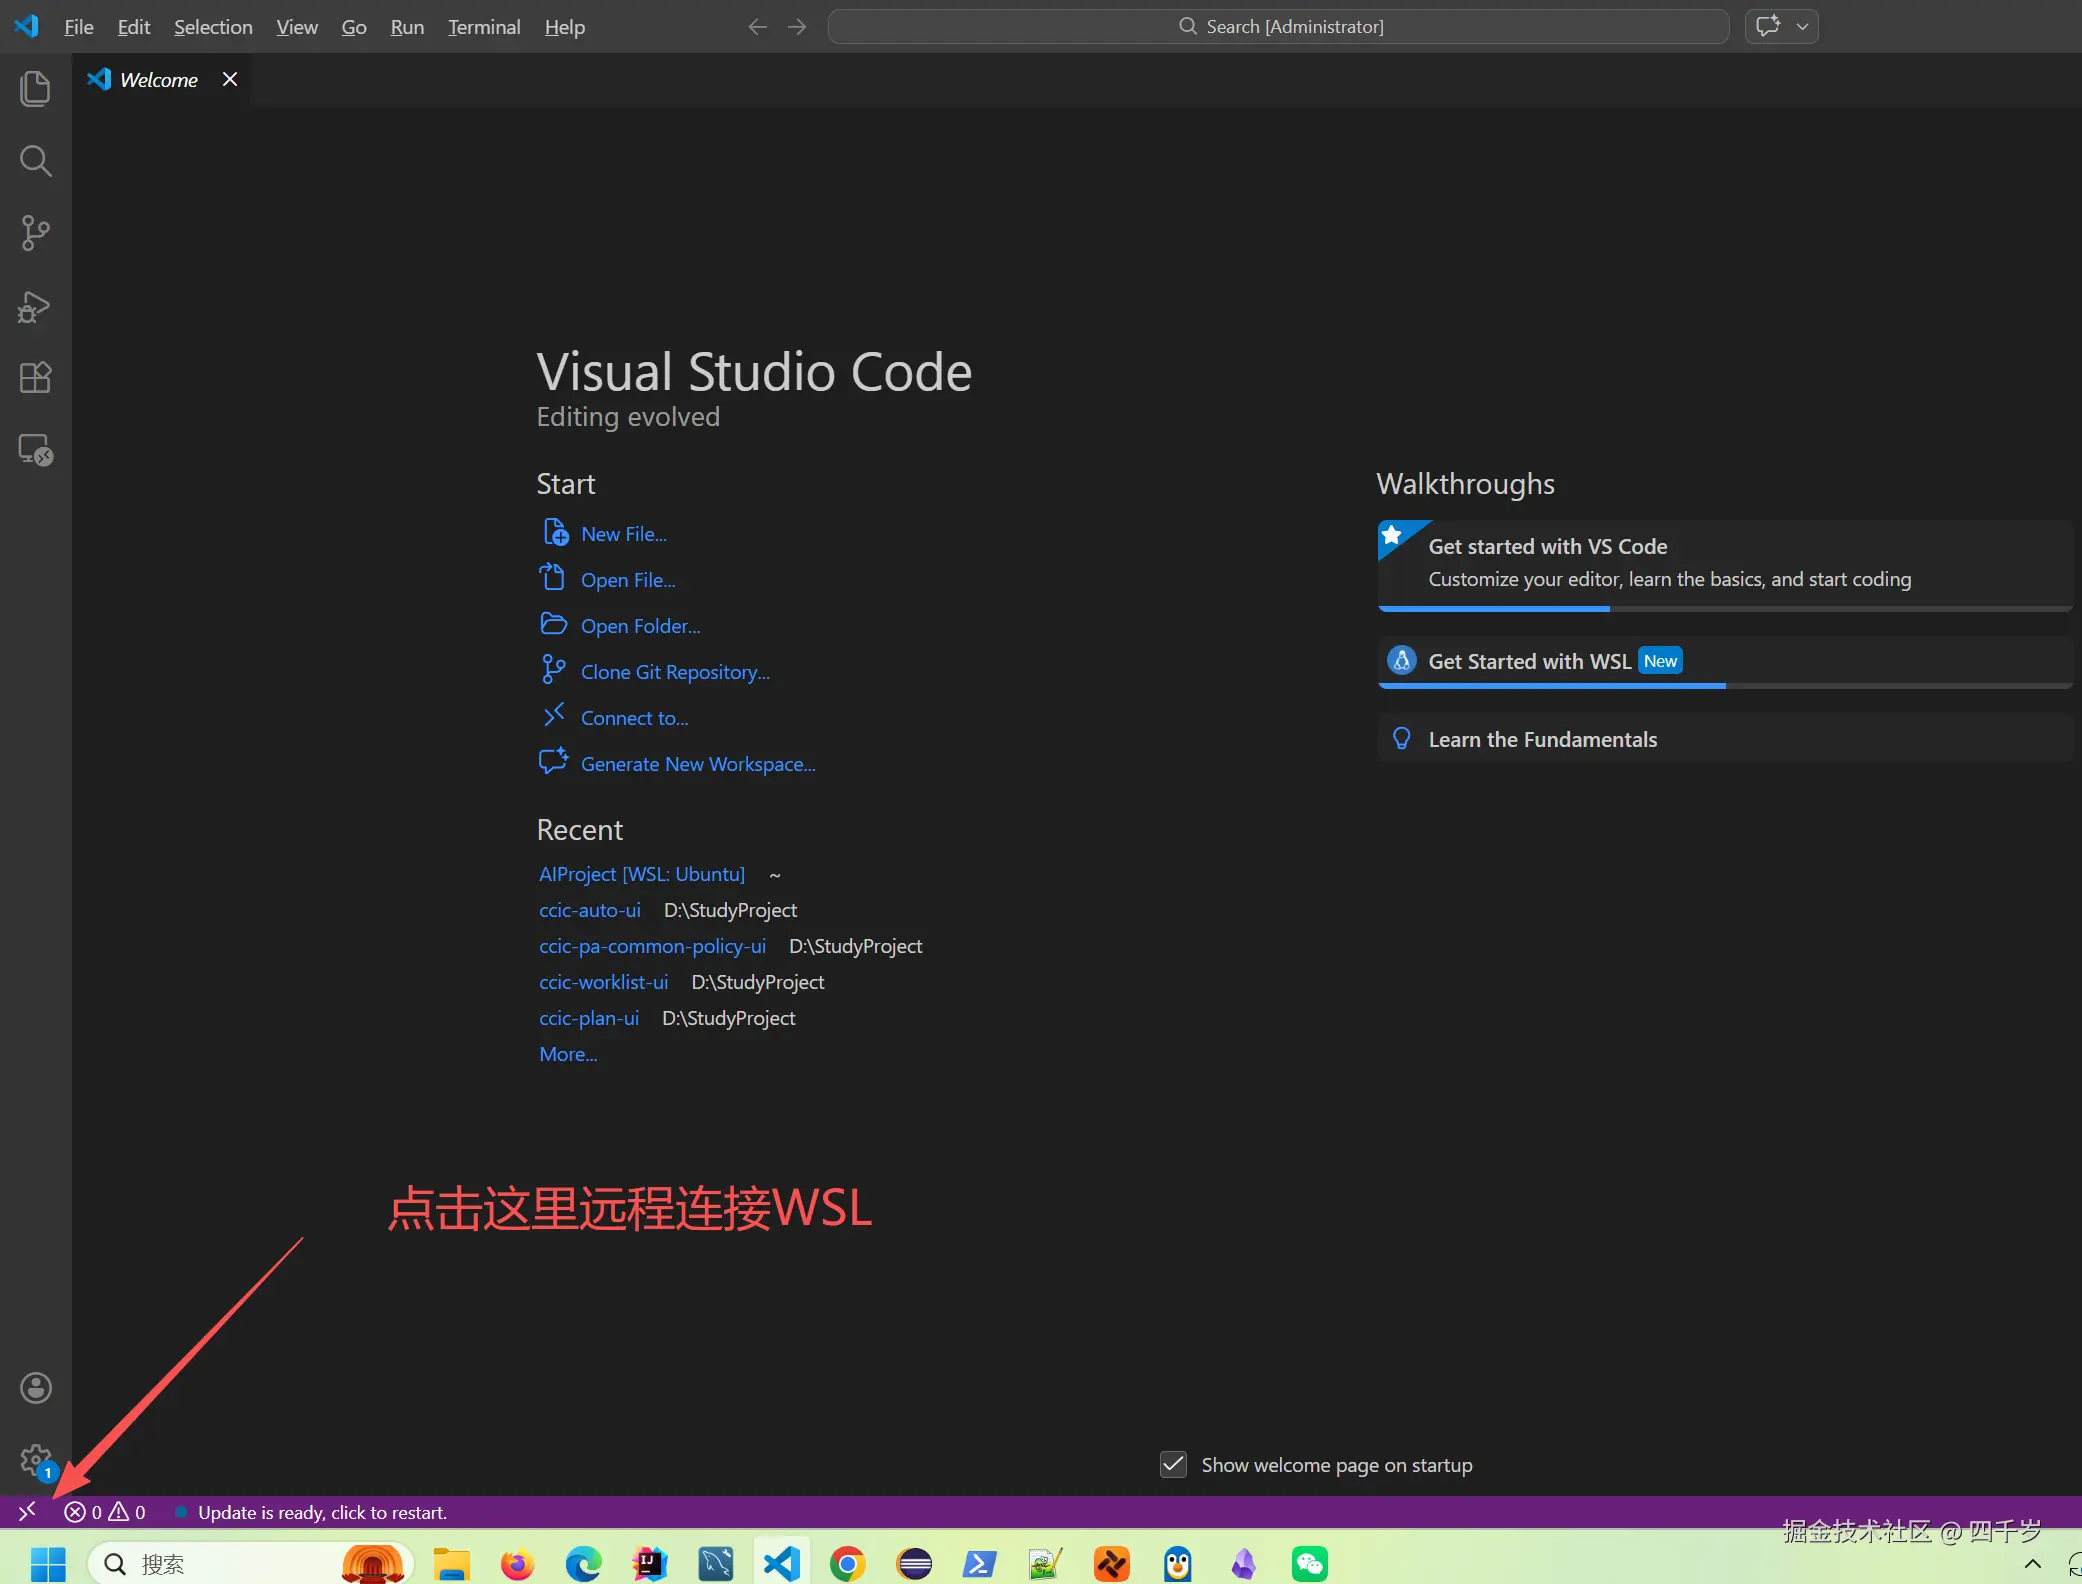Open the Customize Layout dropdown arrow

tap(1803, 26)
